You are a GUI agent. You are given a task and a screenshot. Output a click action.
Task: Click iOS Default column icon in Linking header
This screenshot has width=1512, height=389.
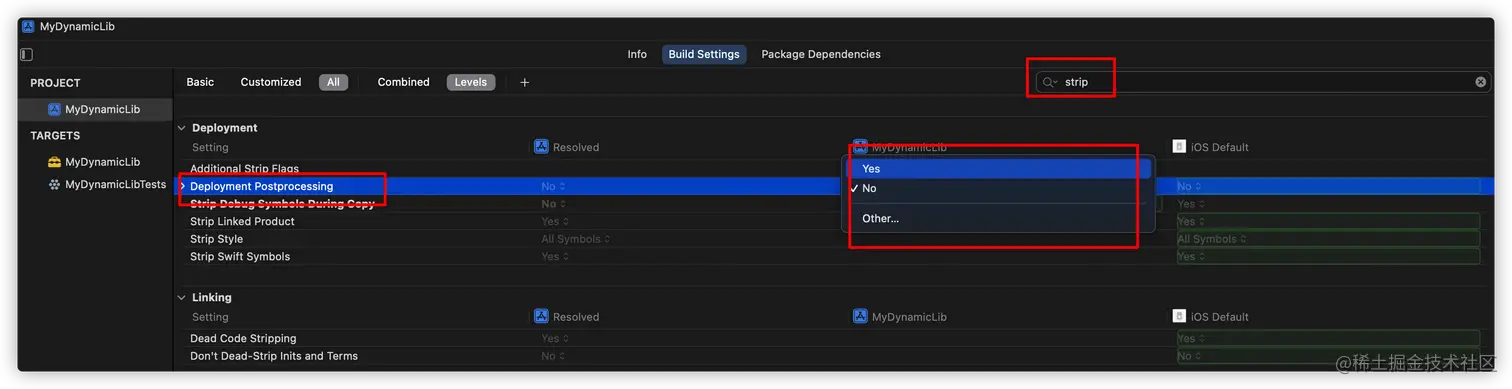(x=1179, y=316)
